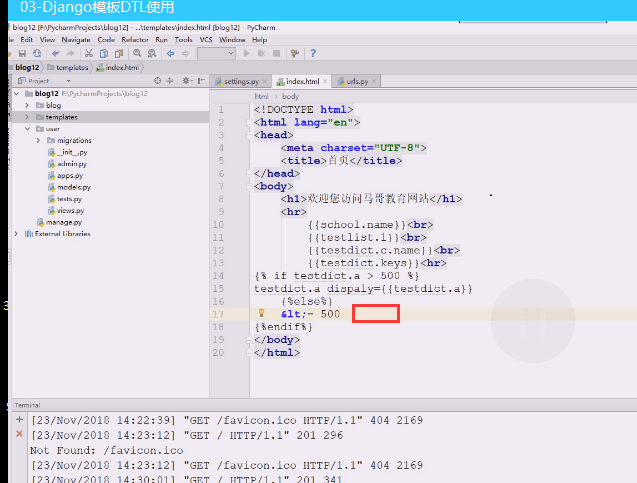Fold the head tag at line 3
Viewport: 637px width, 483px height.
pos(249,135)
